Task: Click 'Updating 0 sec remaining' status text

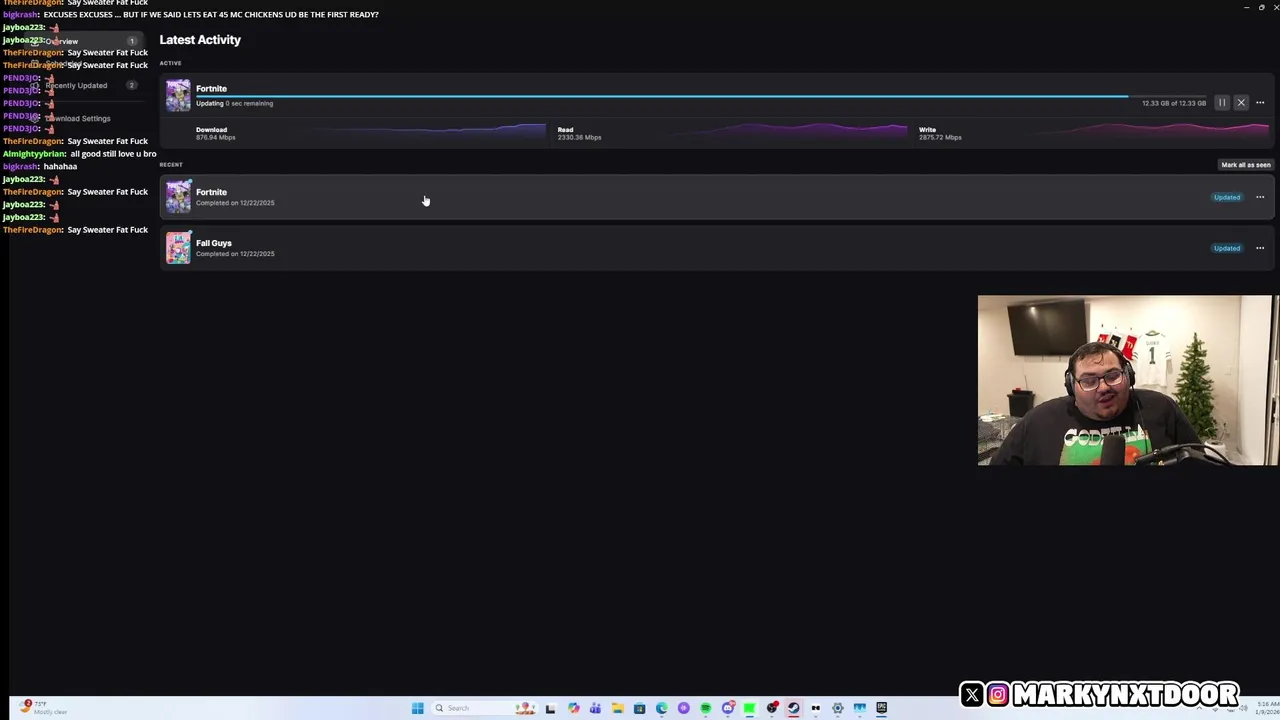Action: tap(234, 103)
